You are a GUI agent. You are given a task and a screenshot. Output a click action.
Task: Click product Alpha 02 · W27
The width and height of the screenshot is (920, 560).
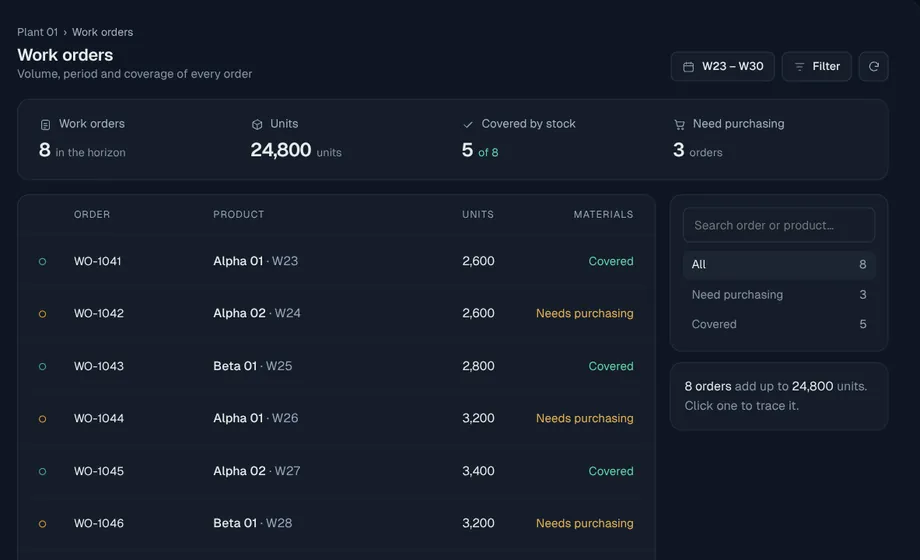256,471
